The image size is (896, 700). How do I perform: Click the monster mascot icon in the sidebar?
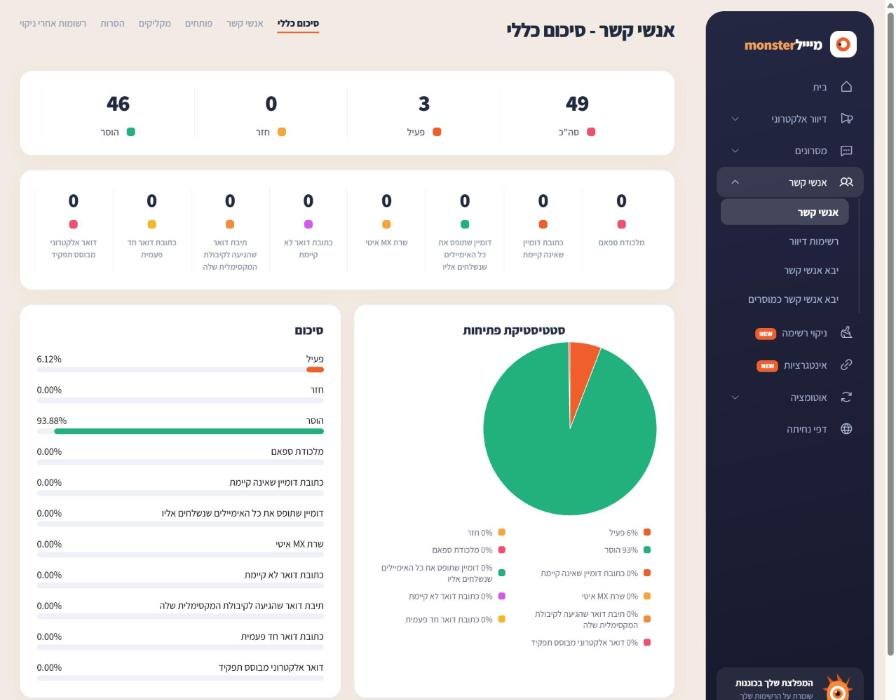tap(838, 687)
